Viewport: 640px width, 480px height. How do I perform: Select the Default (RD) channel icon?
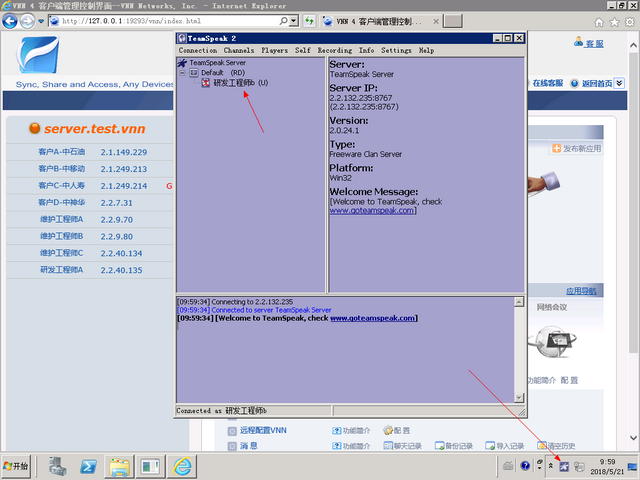(194, 73)
